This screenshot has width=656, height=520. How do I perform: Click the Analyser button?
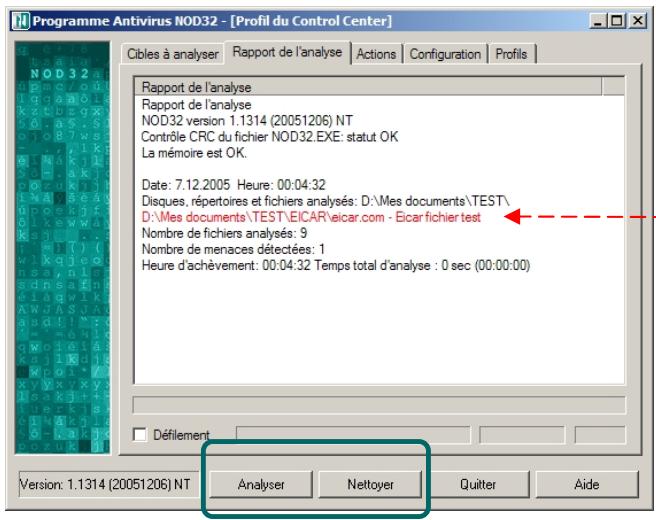click(261, 484)
